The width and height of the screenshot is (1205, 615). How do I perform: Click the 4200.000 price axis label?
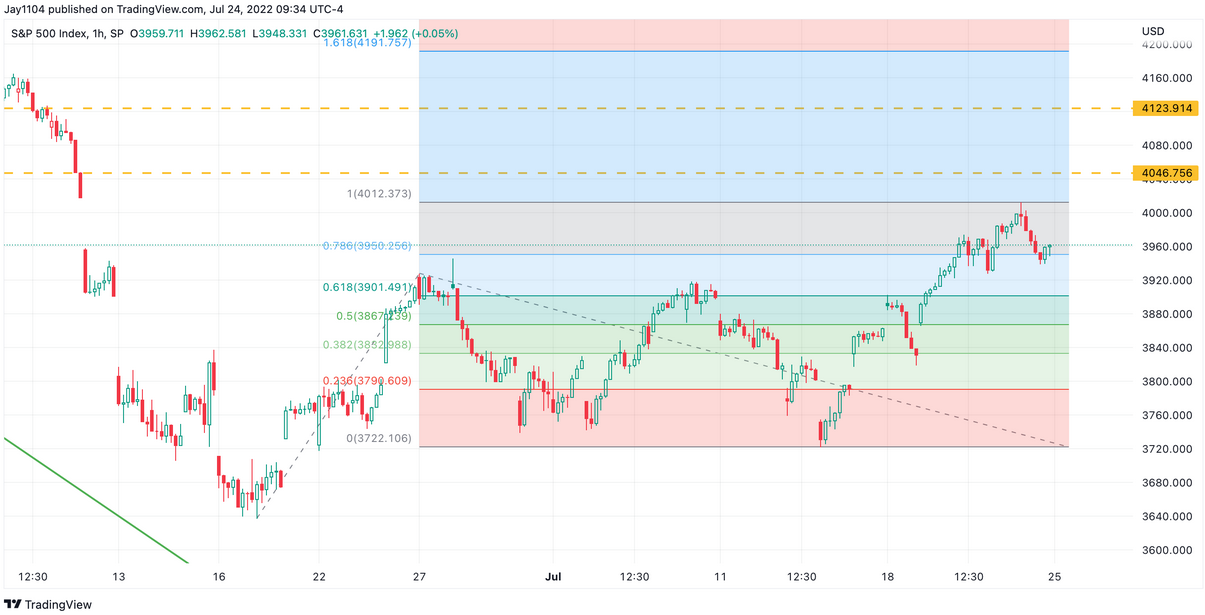1167,45
